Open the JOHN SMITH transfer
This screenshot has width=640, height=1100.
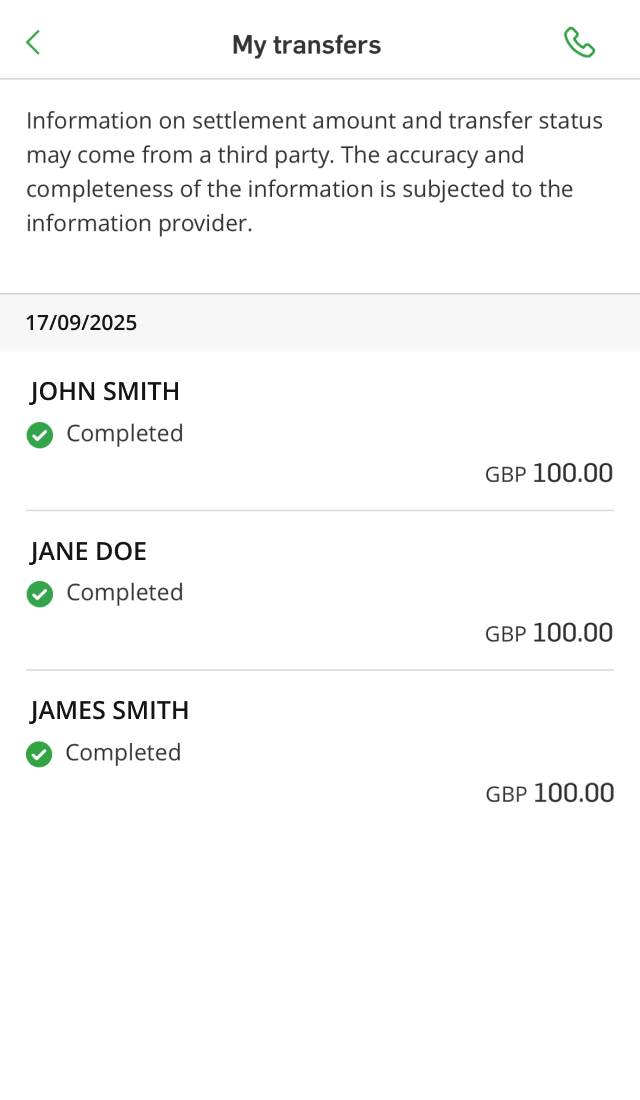[105, 391]
